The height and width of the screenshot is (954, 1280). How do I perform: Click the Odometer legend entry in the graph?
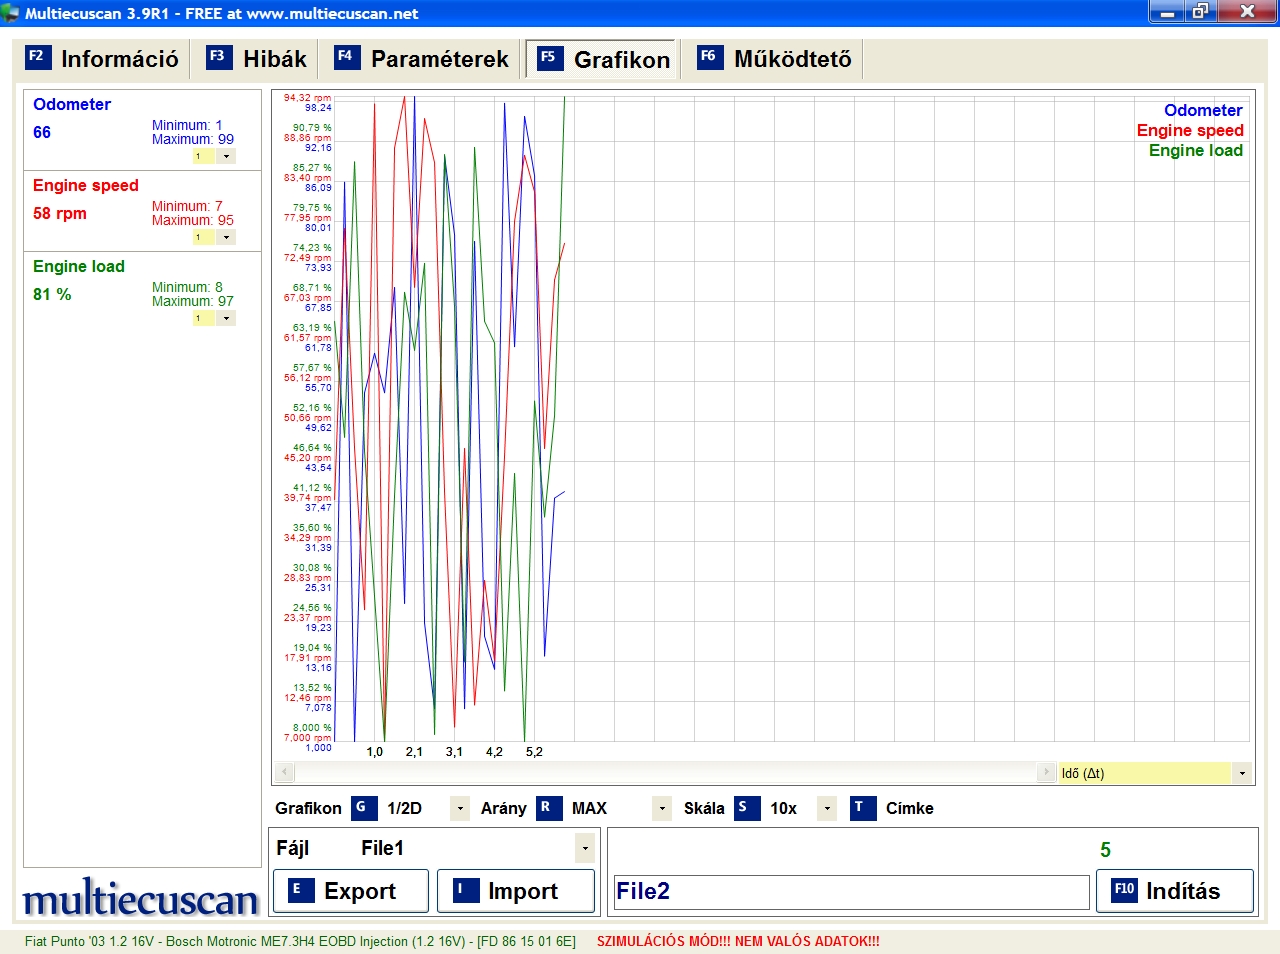click(1203, 110)
